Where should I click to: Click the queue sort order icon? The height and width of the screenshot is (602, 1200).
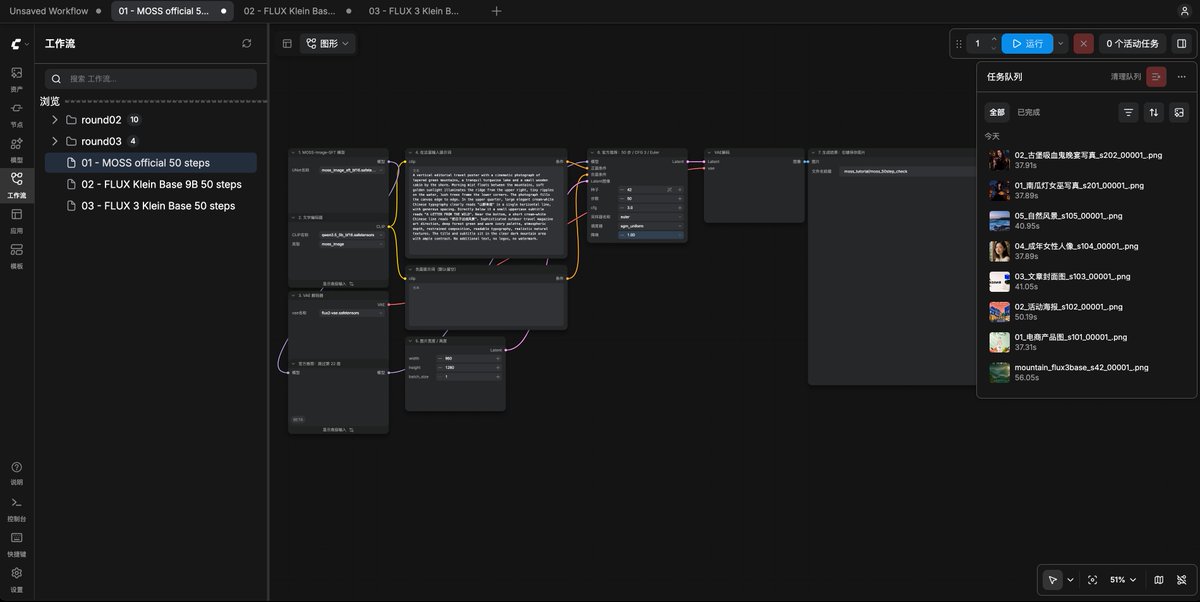1154,113
